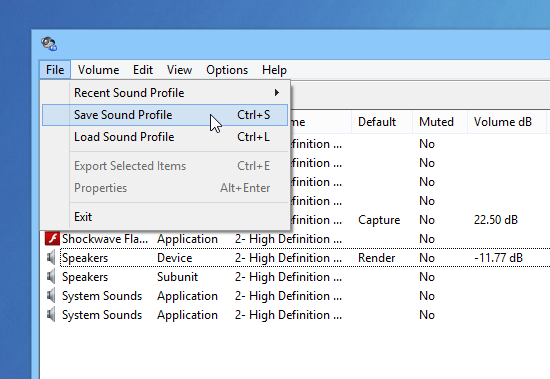
Task: Click the Capture default cell
Action: [379, 220]
